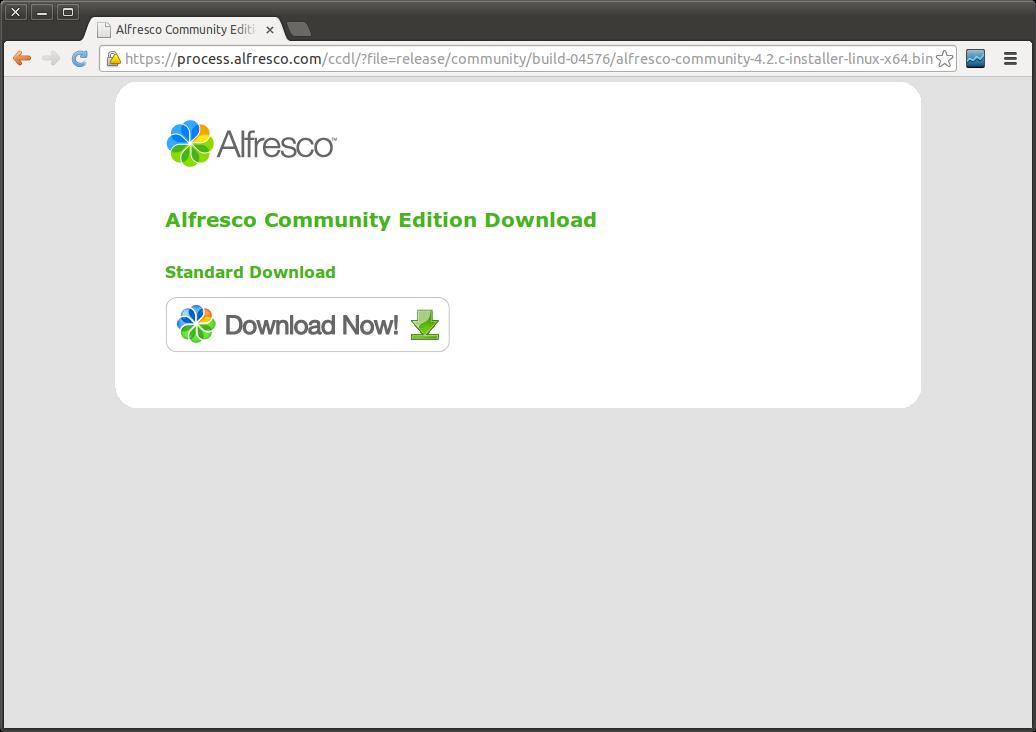Click the Download Now! button
Image resolution: width=1036 pixels, height=732 pixels.
pos(308,324)
